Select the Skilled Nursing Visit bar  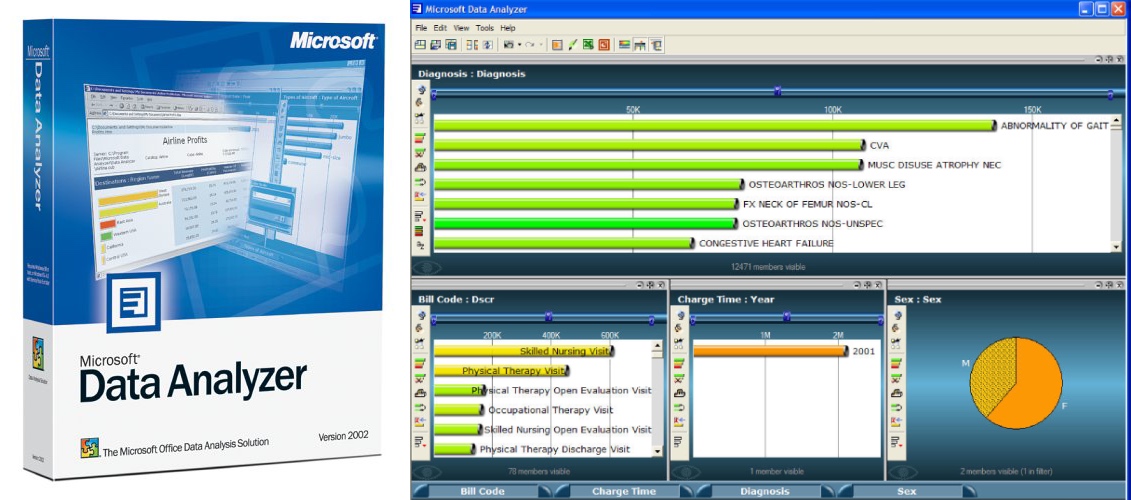(524, 351)
